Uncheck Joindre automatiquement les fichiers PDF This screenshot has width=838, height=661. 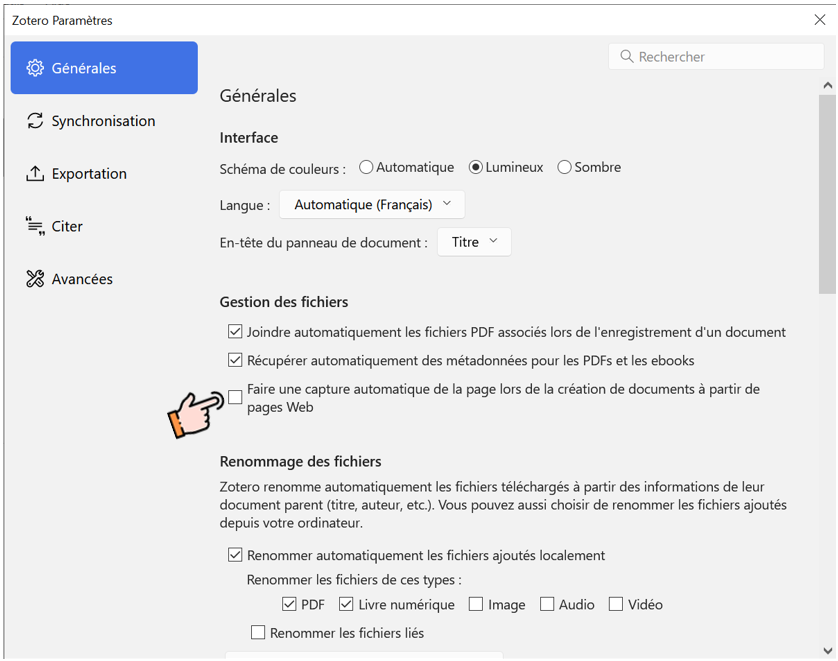click(x=235, y=332)
